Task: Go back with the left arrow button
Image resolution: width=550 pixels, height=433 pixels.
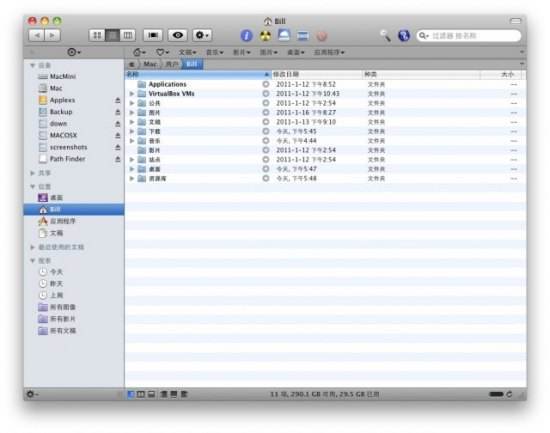Action: [x=37, y=35]
